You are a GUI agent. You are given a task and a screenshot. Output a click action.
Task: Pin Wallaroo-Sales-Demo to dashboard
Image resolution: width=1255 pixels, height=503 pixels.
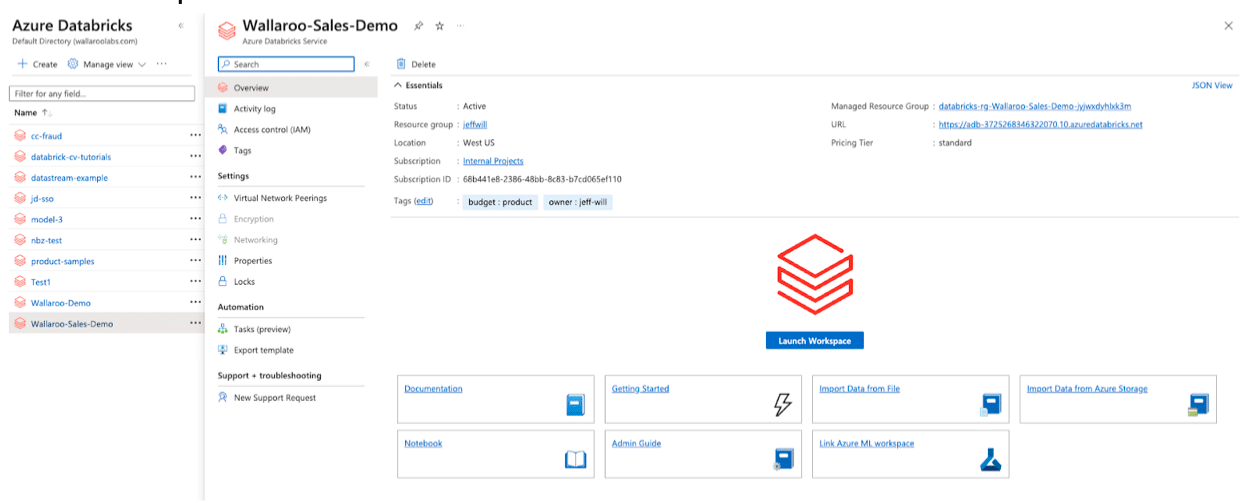click(419, 26)
